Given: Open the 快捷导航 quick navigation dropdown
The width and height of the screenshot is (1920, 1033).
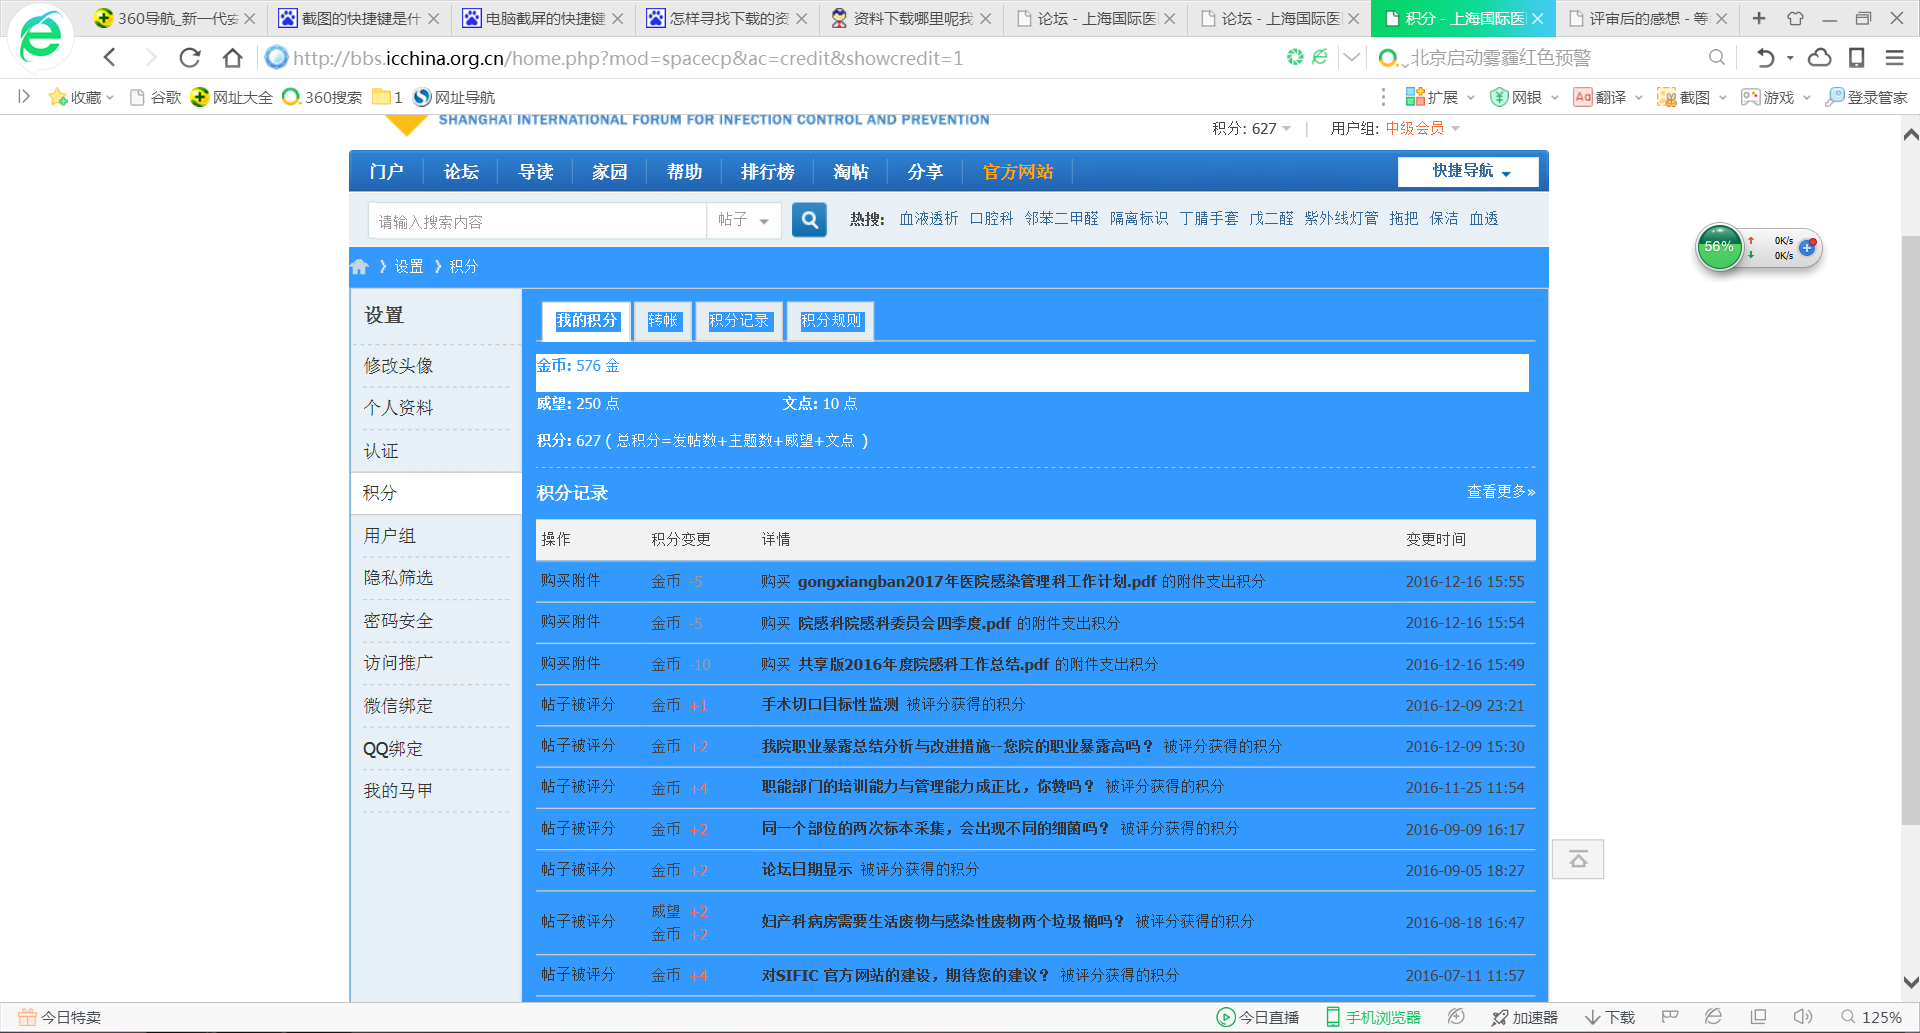Looking at the screenshot, I should tap(1467, 171).
